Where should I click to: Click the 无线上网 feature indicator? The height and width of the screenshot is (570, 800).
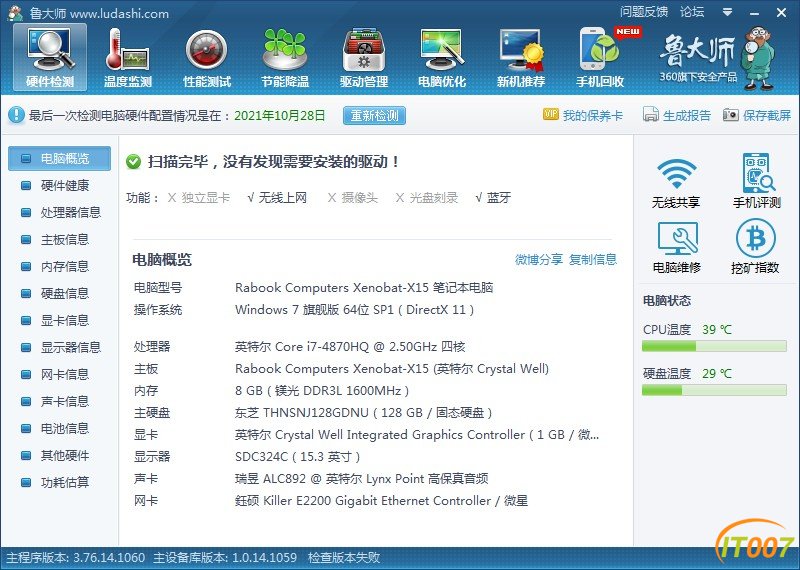click(x=277, y=197)
